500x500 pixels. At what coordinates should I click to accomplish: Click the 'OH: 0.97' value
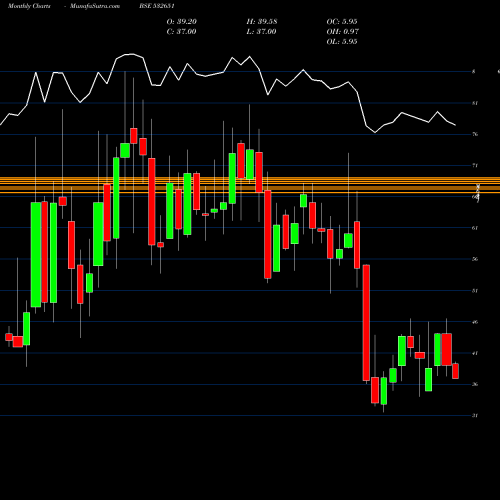pyautogui.click(x=343, y=32)
